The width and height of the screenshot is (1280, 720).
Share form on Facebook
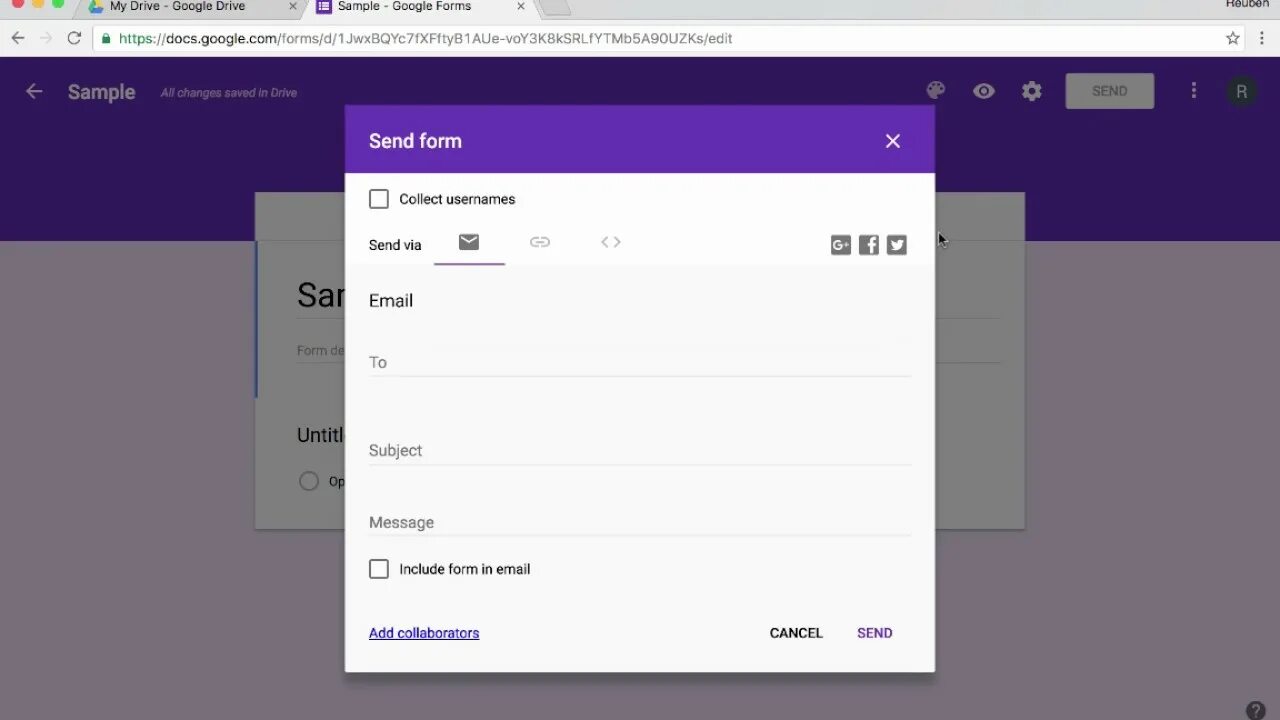click(x=869, y=245)
